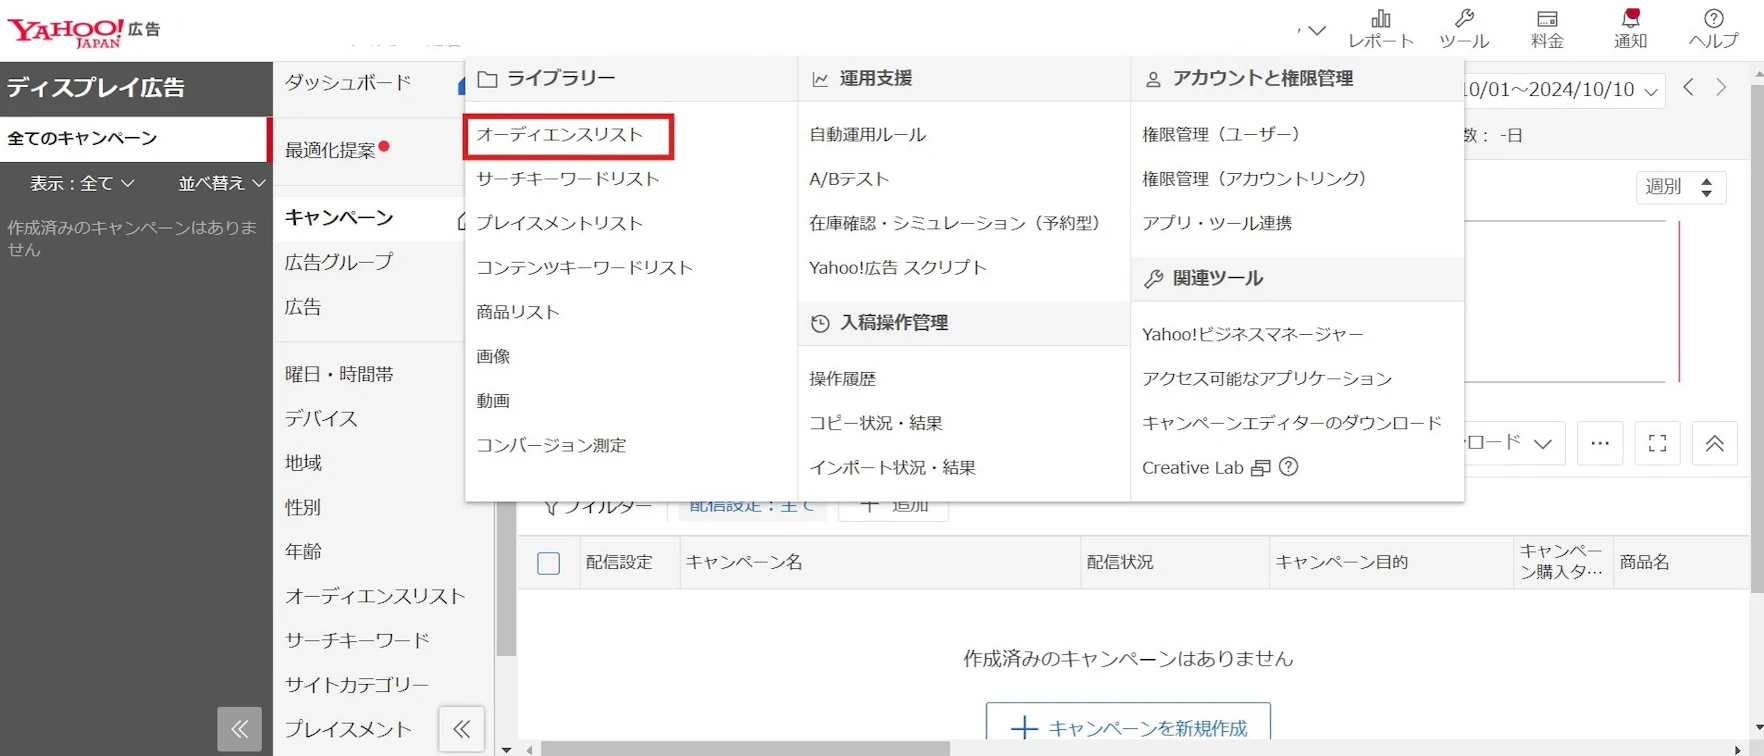Select 操作履歴 in 入稿操作管理
The height and width of the screenshot is (756, 1764).
tap(842, 379)
